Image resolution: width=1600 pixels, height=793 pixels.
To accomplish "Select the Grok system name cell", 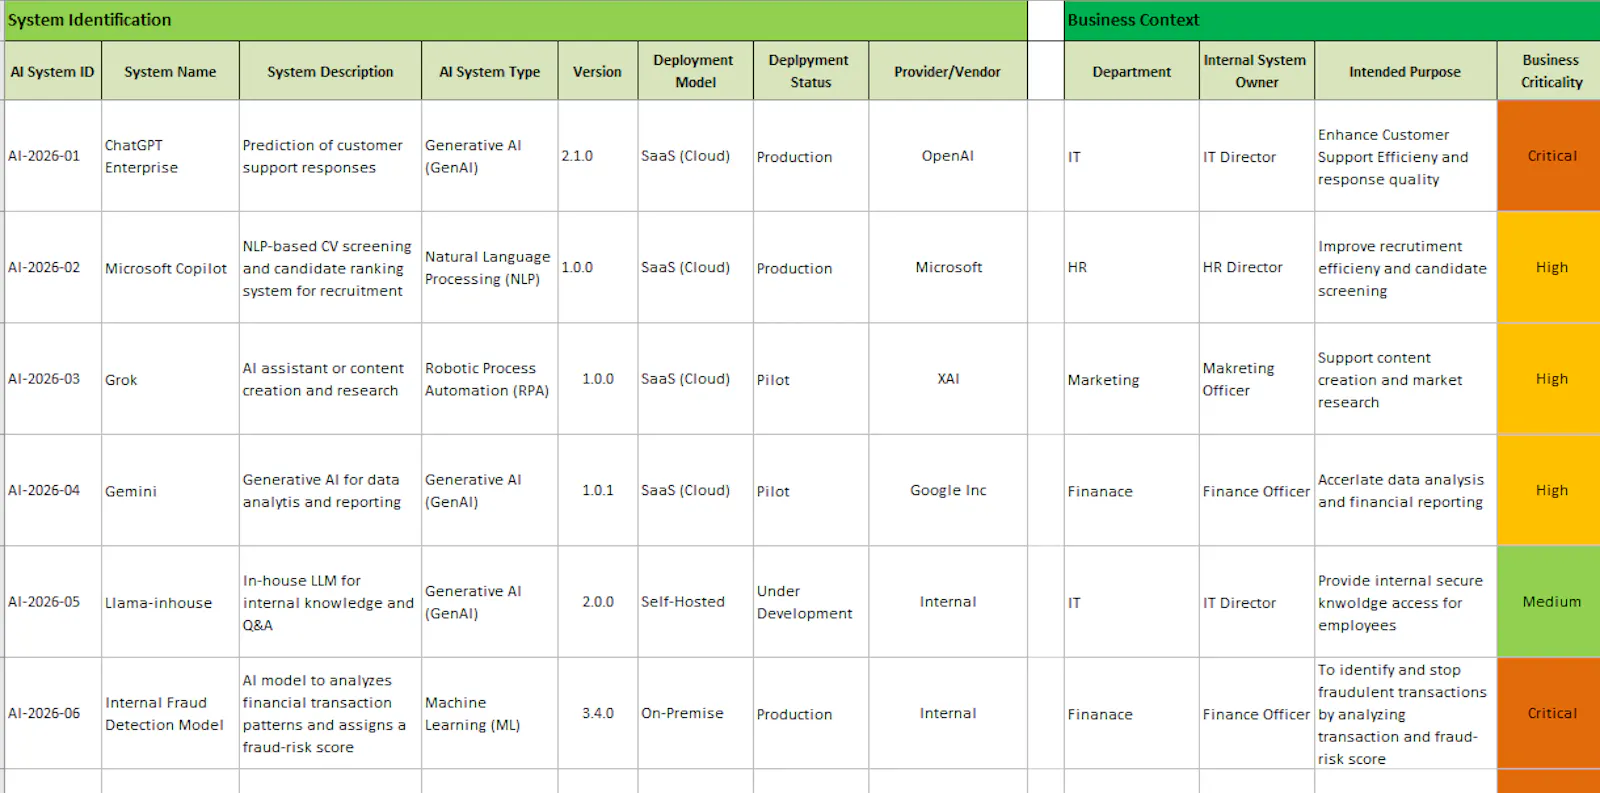I will tap(170, 379).
